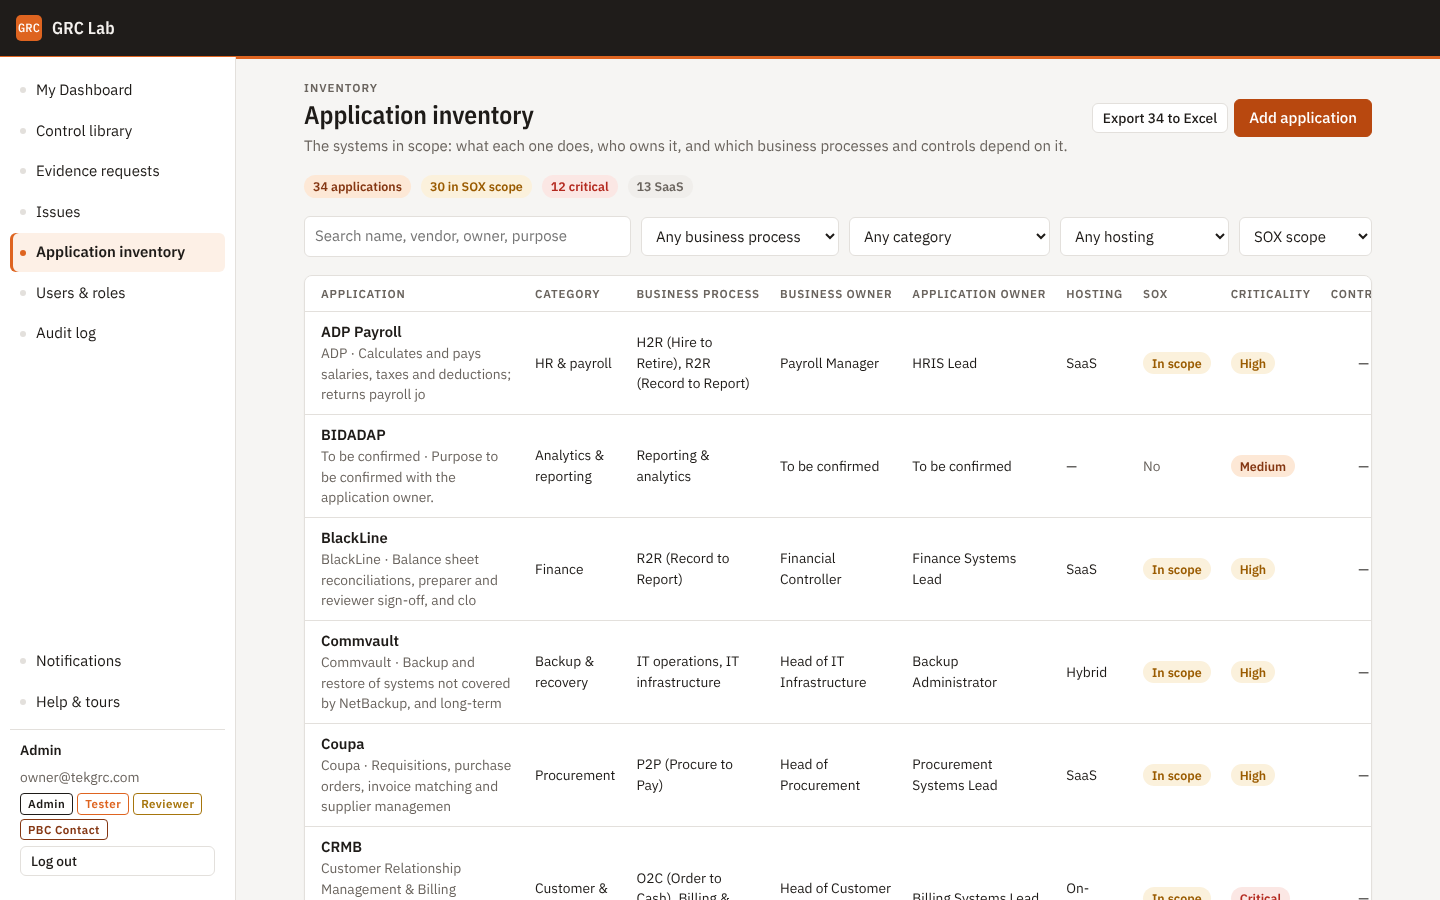This screenshot has width=1440, height=900.
Task: Click the 12 critical chip
Action: pyautogui.click(x=579, y=187)
